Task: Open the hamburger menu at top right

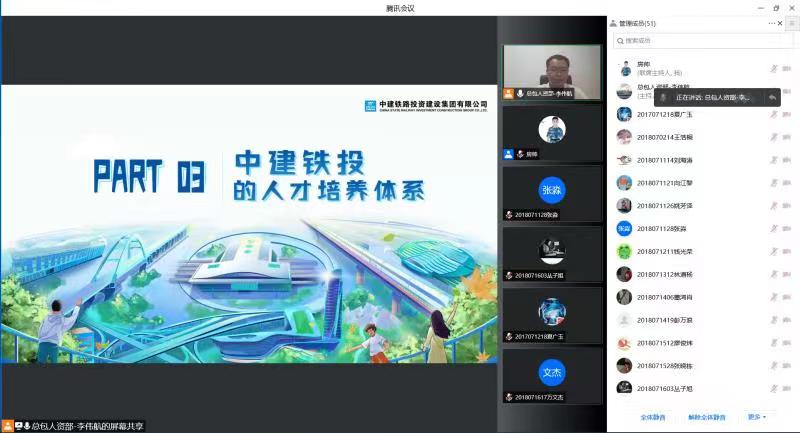Action: [792, 23]
